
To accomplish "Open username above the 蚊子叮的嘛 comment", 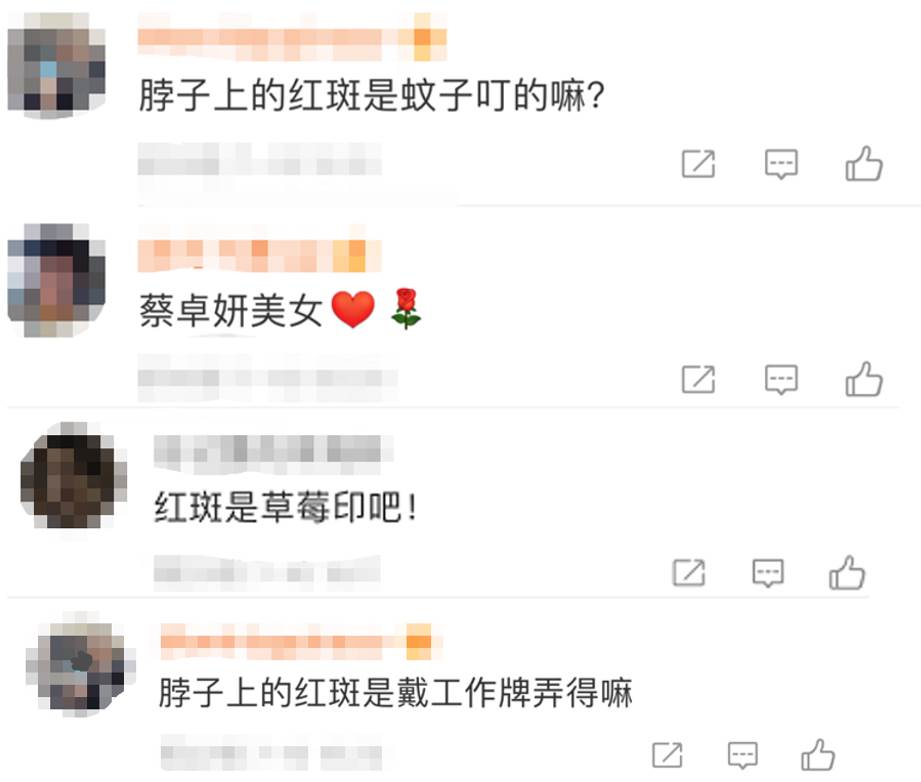I will point(292,38).
